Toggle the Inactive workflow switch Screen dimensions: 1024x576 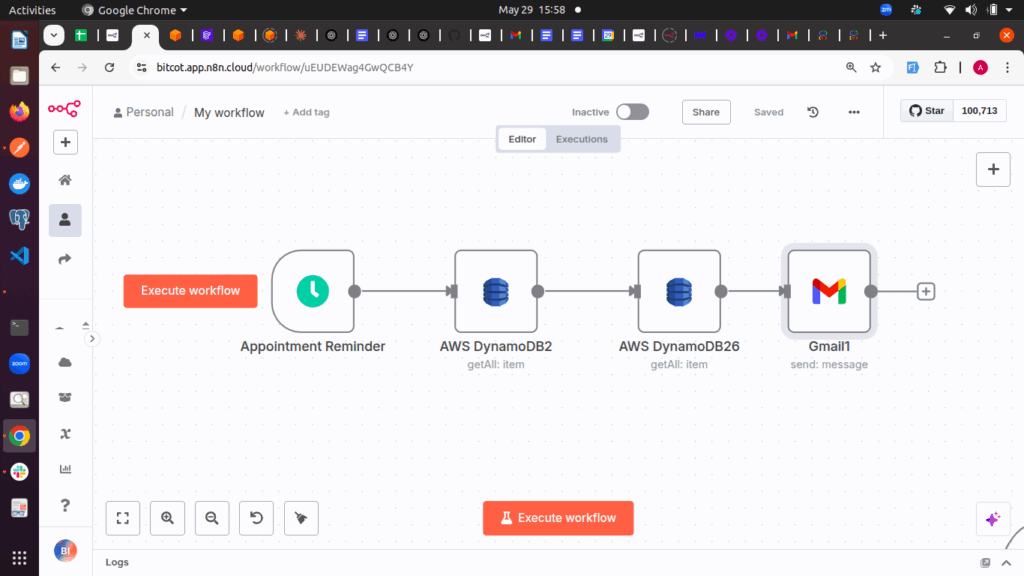(x=632, y=112)
